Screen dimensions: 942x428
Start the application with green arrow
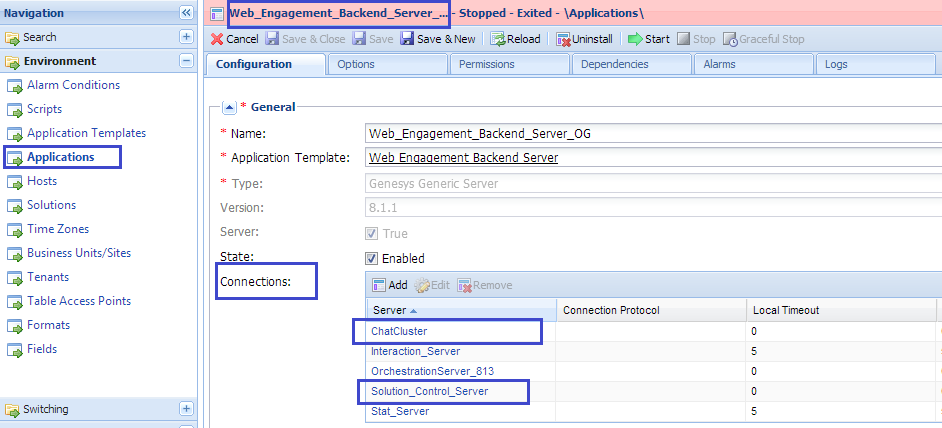pyautogui.click(x=634, y=39)
